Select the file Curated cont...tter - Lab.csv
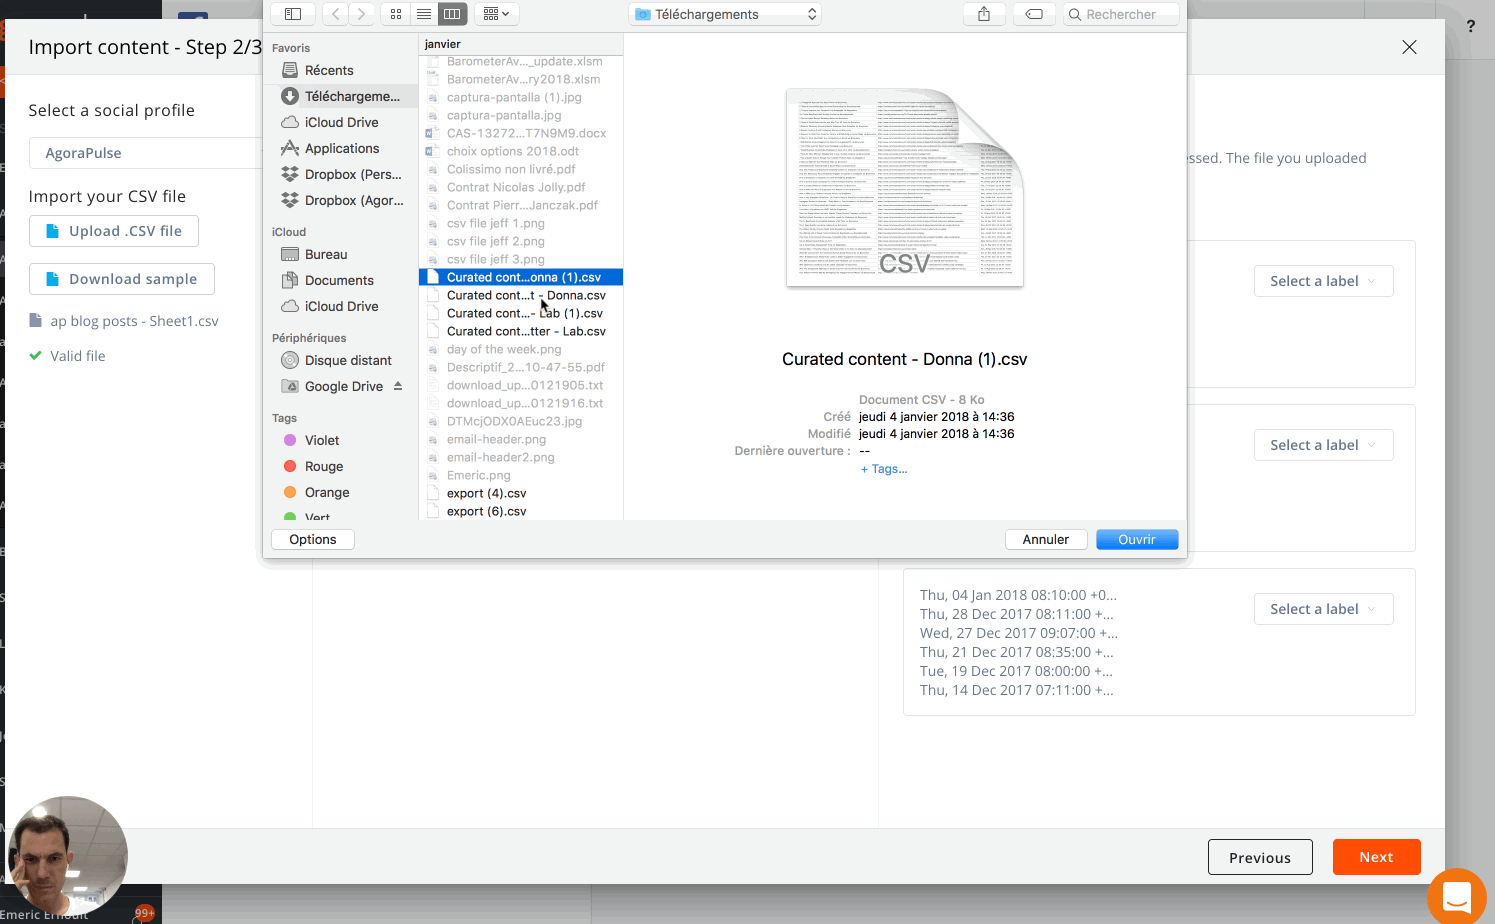Screen dimensions: 1495x924 pyautogui.click(x=526, y=331)
